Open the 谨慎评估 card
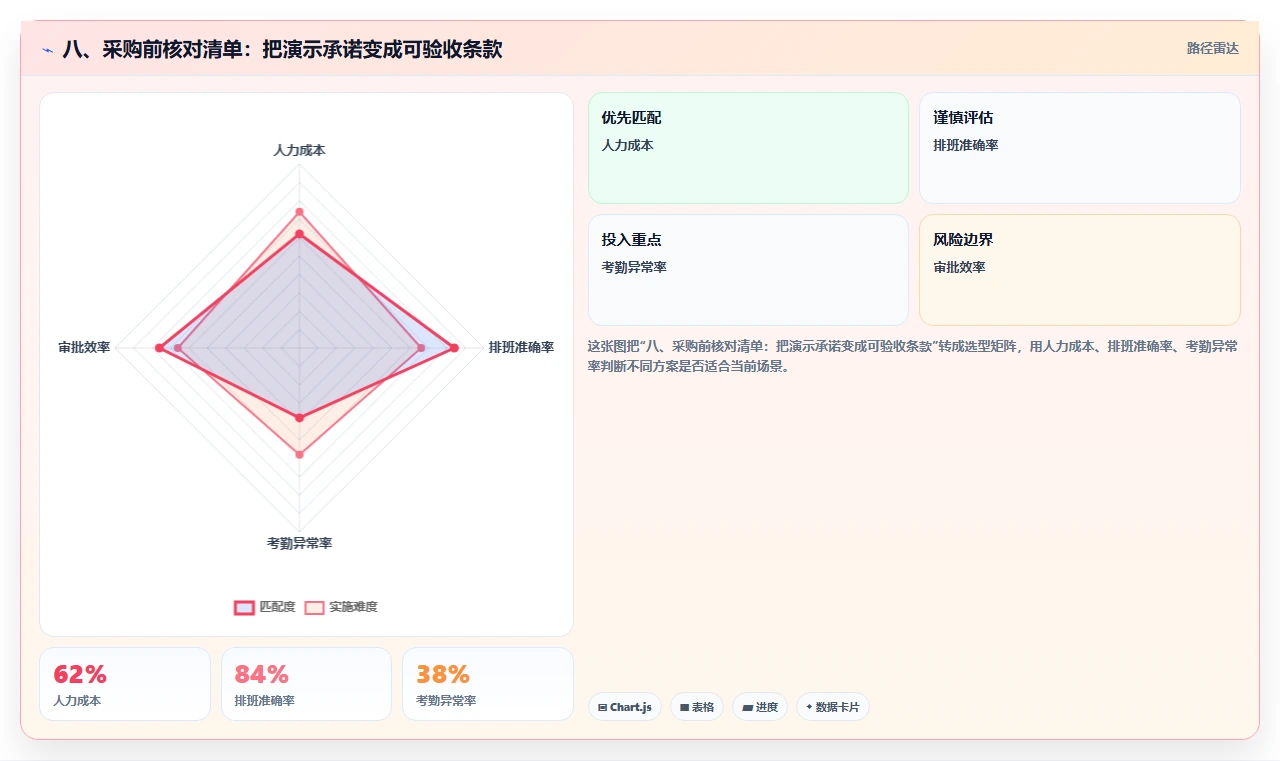This screenshot has width=1280, height=761. [x=1080, y=148]
